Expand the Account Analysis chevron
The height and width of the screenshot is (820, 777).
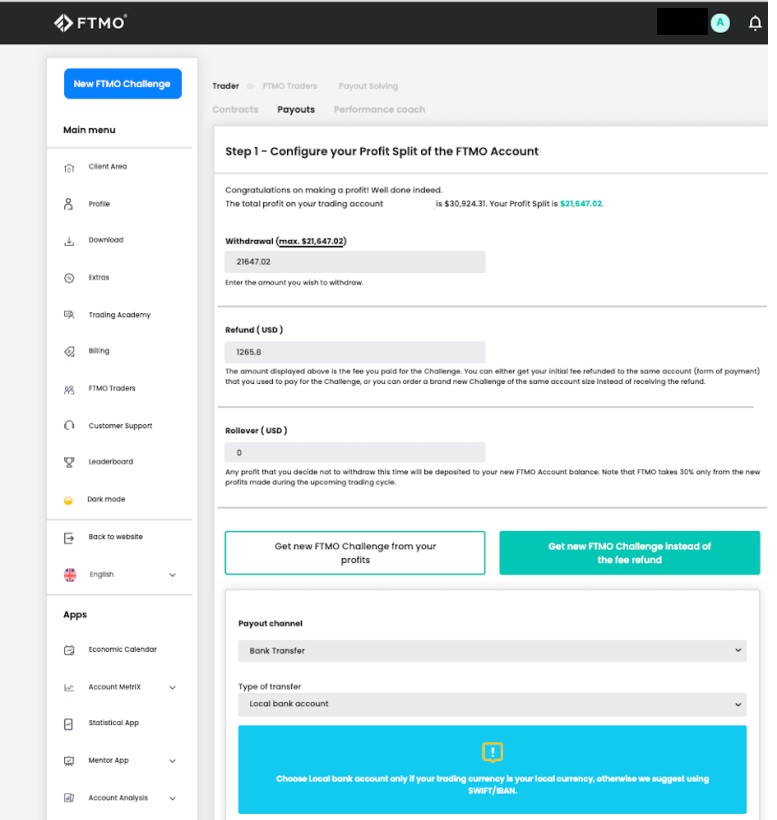coord(173,799)
